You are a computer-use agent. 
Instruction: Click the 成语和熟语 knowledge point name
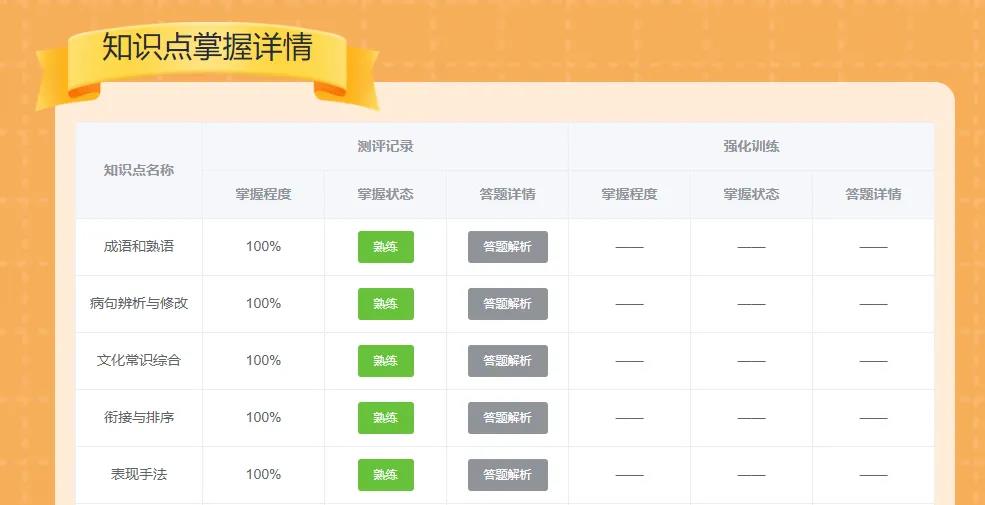139,246
